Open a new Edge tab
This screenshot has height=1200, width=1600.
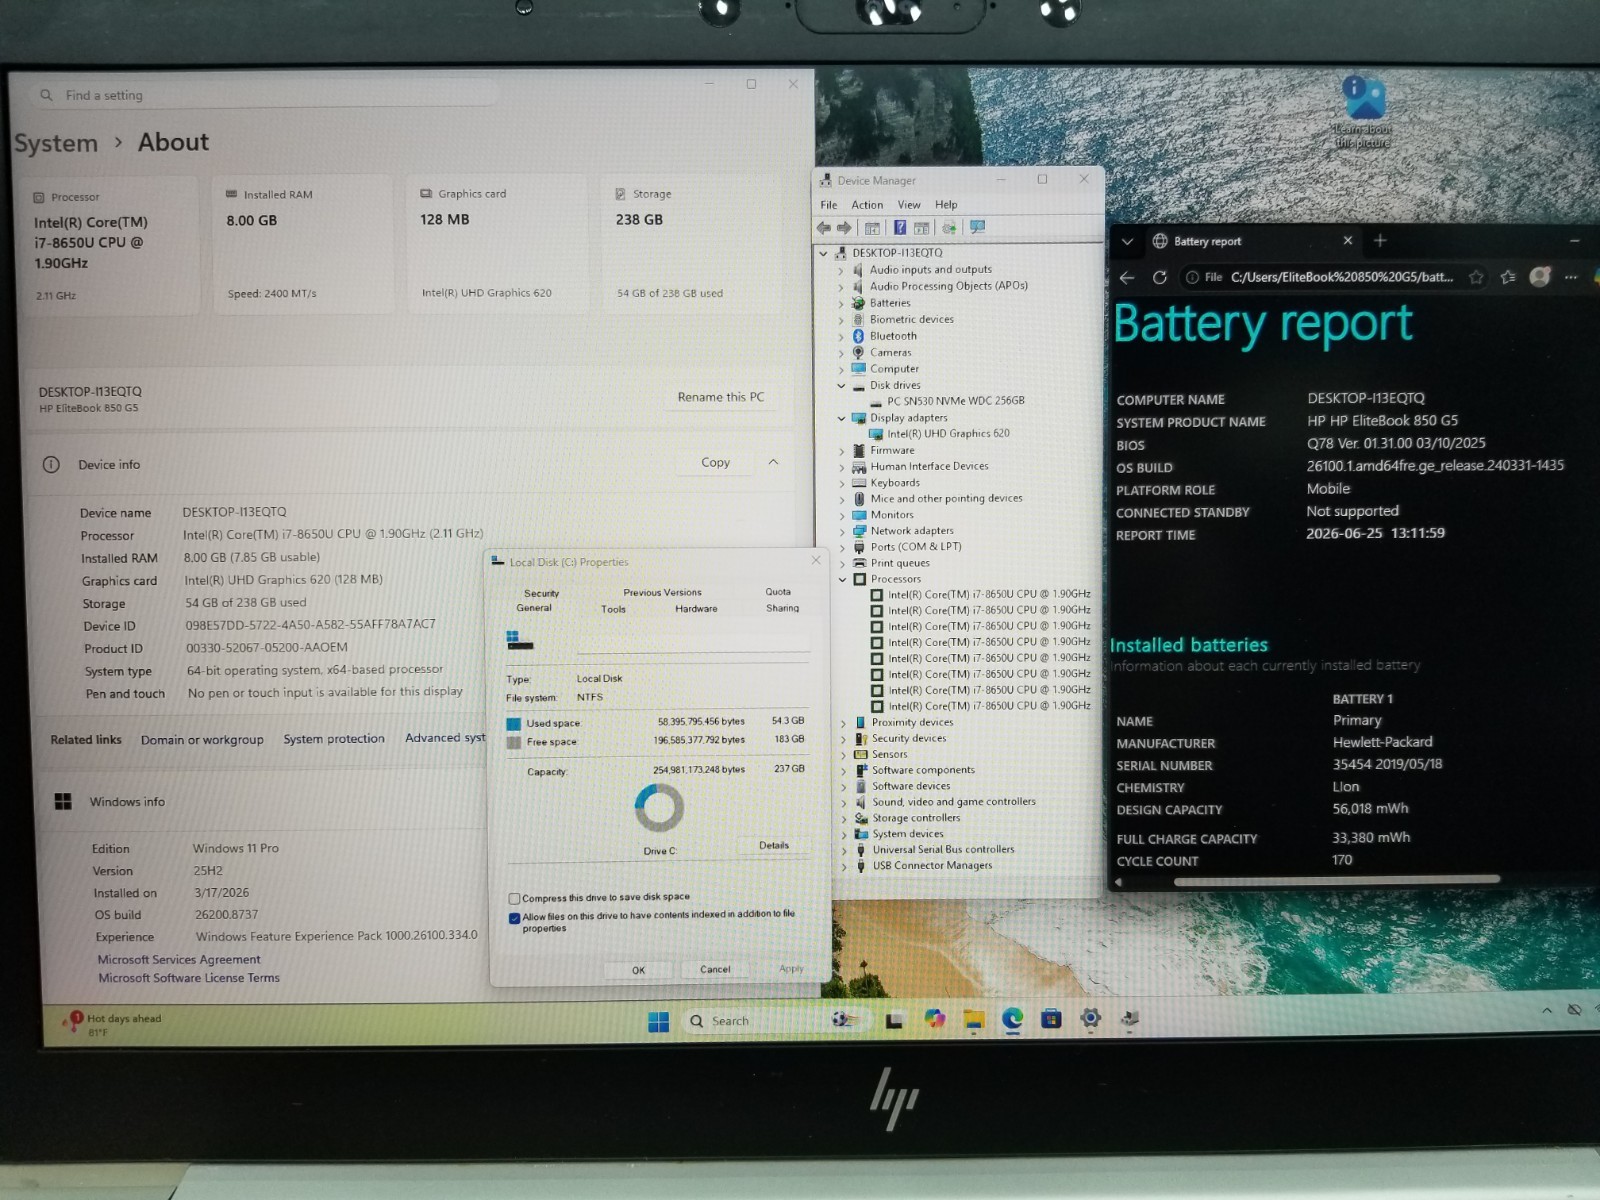1380,240
